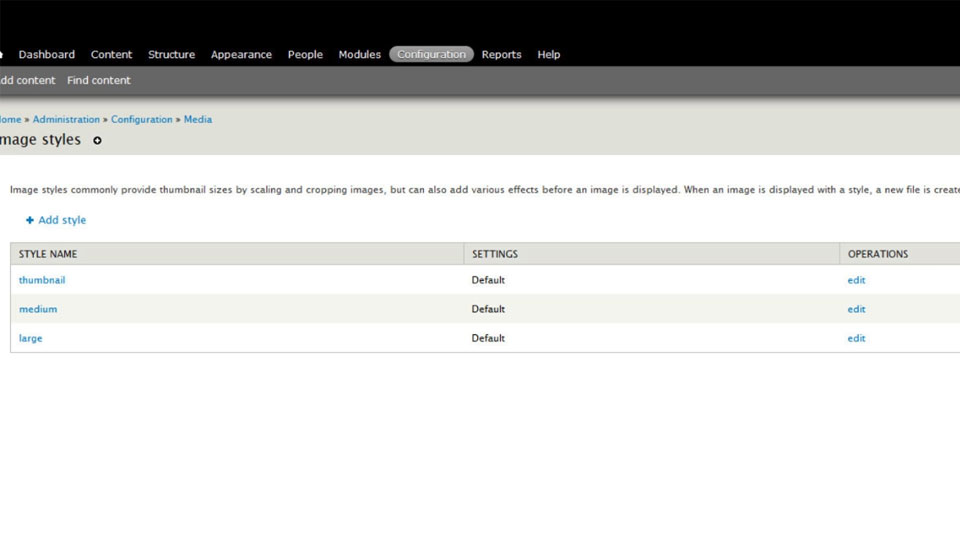
Task: Open the medium image style
Action: point(38,309)
